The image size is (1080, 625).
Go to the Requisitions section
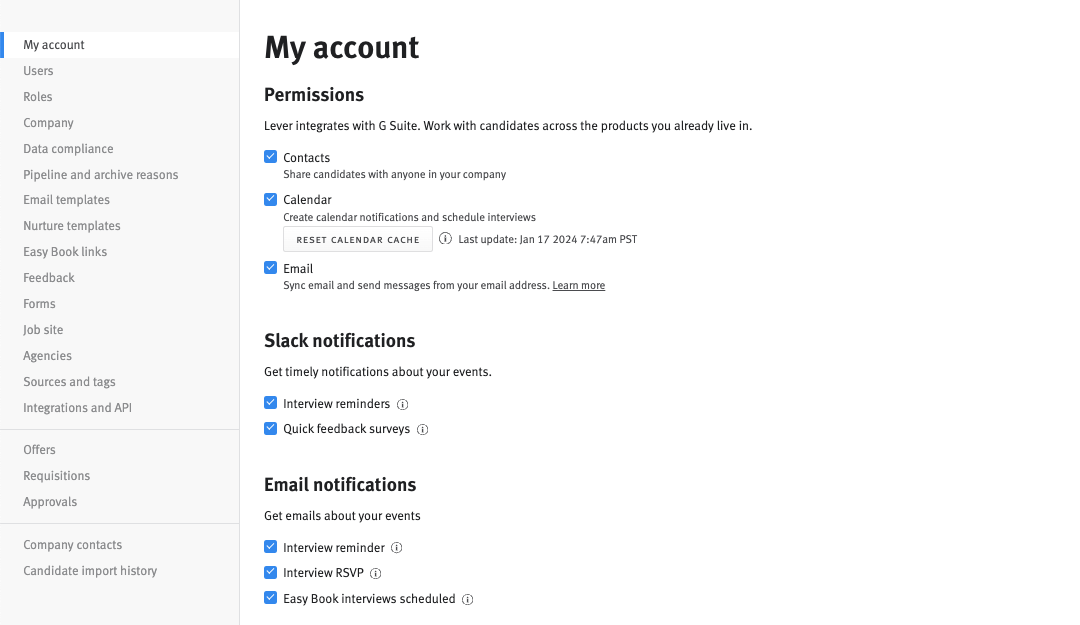[57, 475]
